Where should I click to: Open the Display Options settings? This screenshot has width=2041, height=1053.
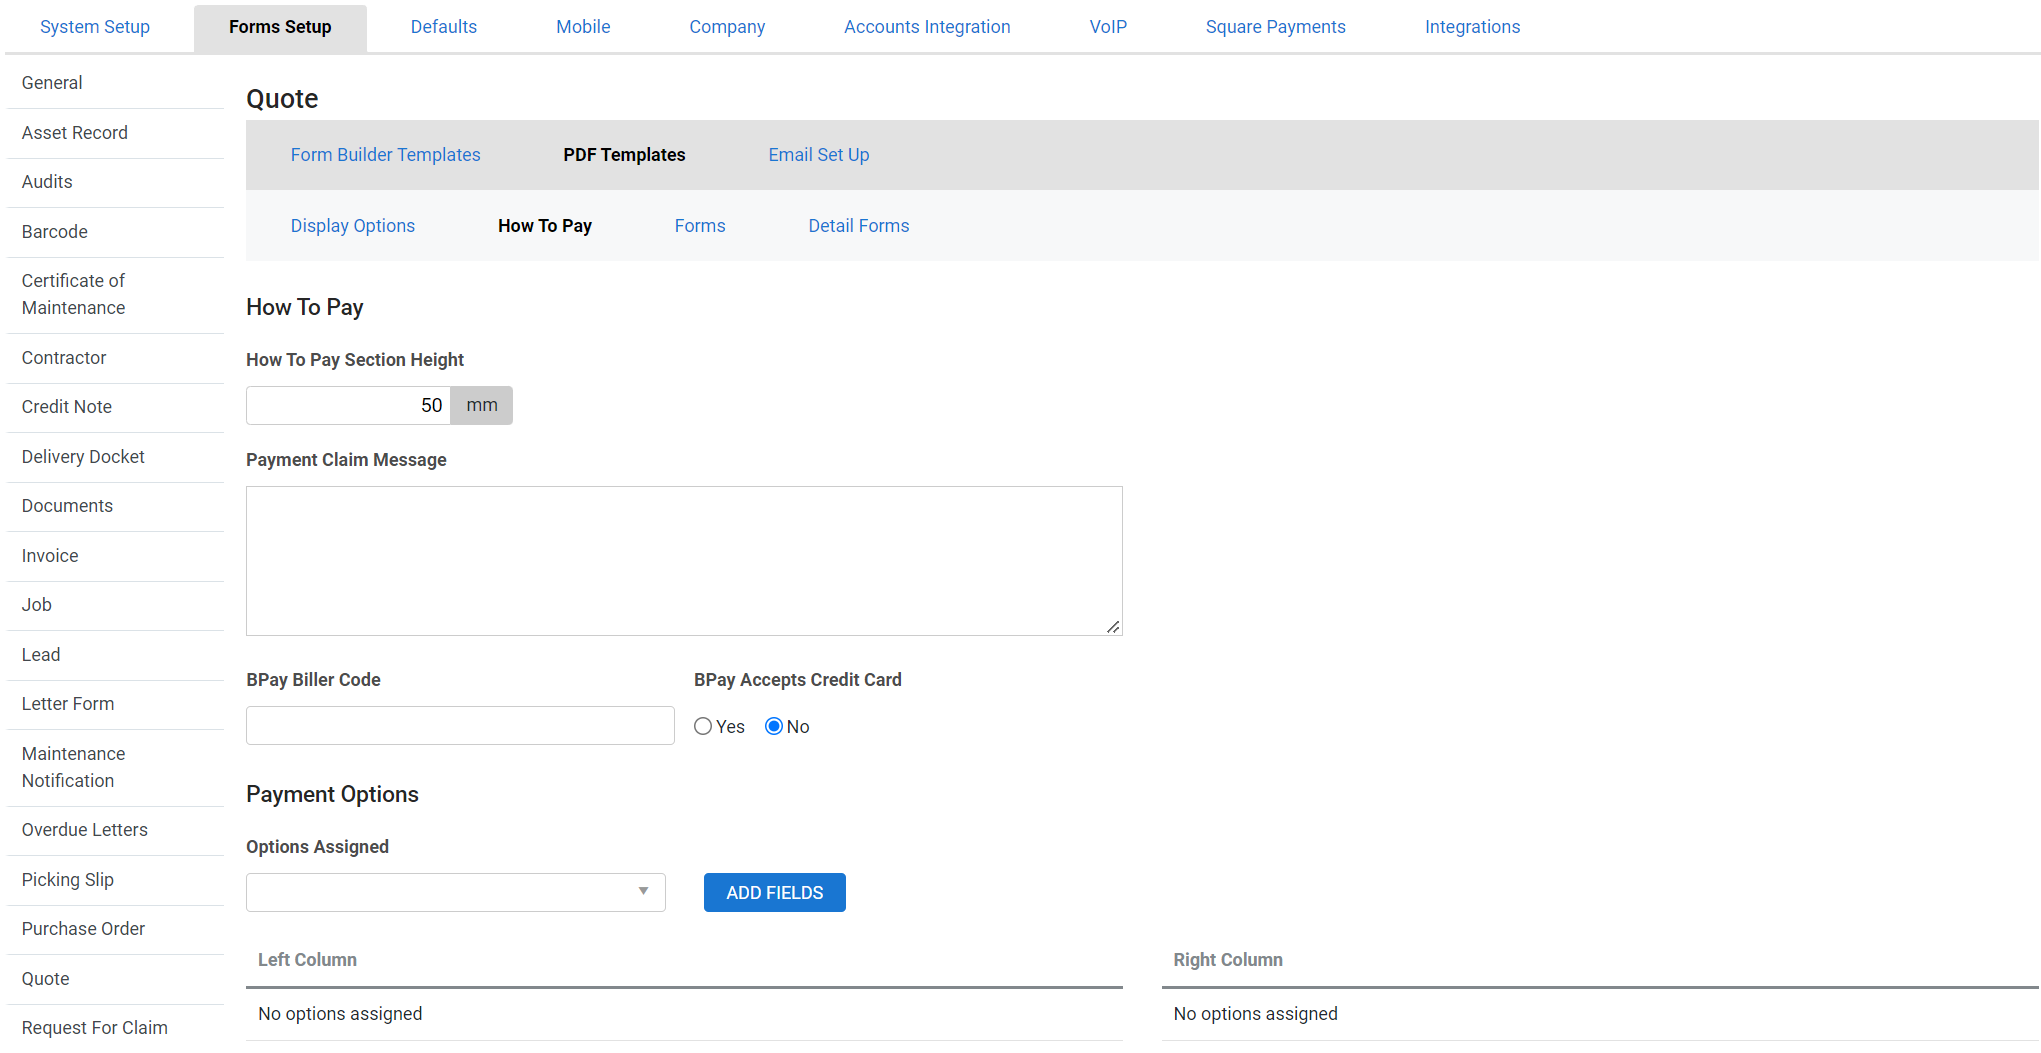click(x=352, y=226)
